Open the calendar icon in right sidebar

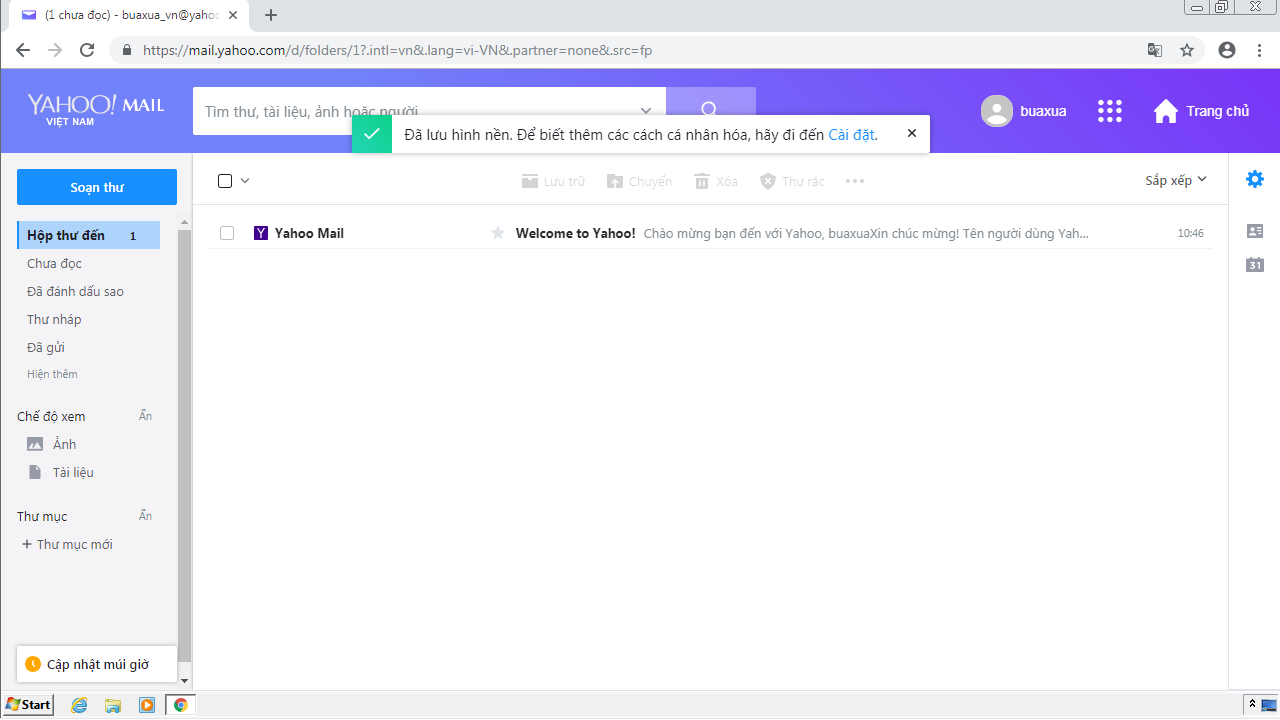click(x=1255, y=265)
